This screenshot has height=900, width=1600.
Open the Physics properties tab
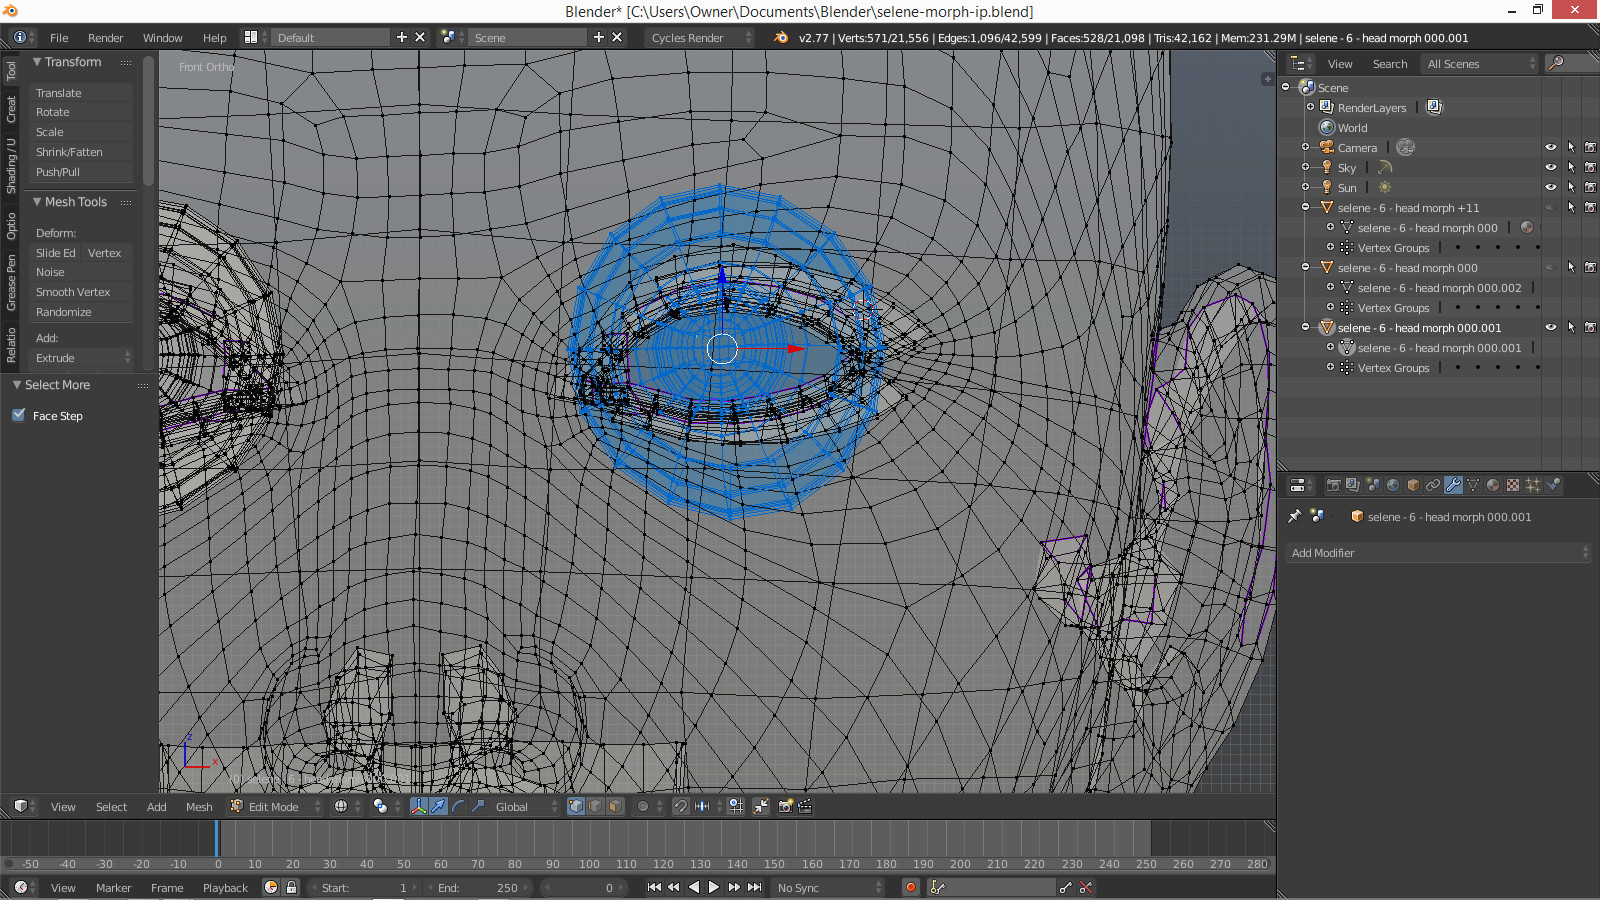(1553, 485)
